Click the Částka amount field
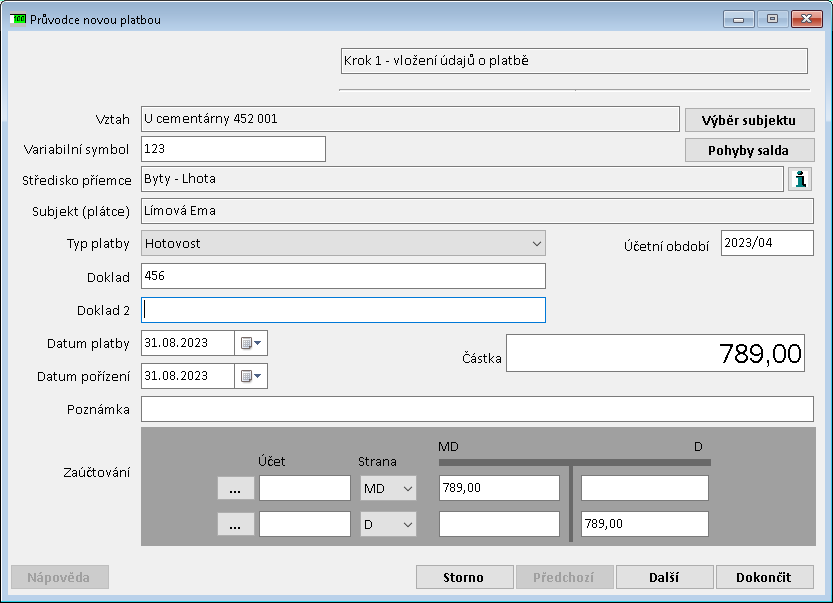Image resolution: width=833 pixels, height=603 pixels. (x=655, y=353)
